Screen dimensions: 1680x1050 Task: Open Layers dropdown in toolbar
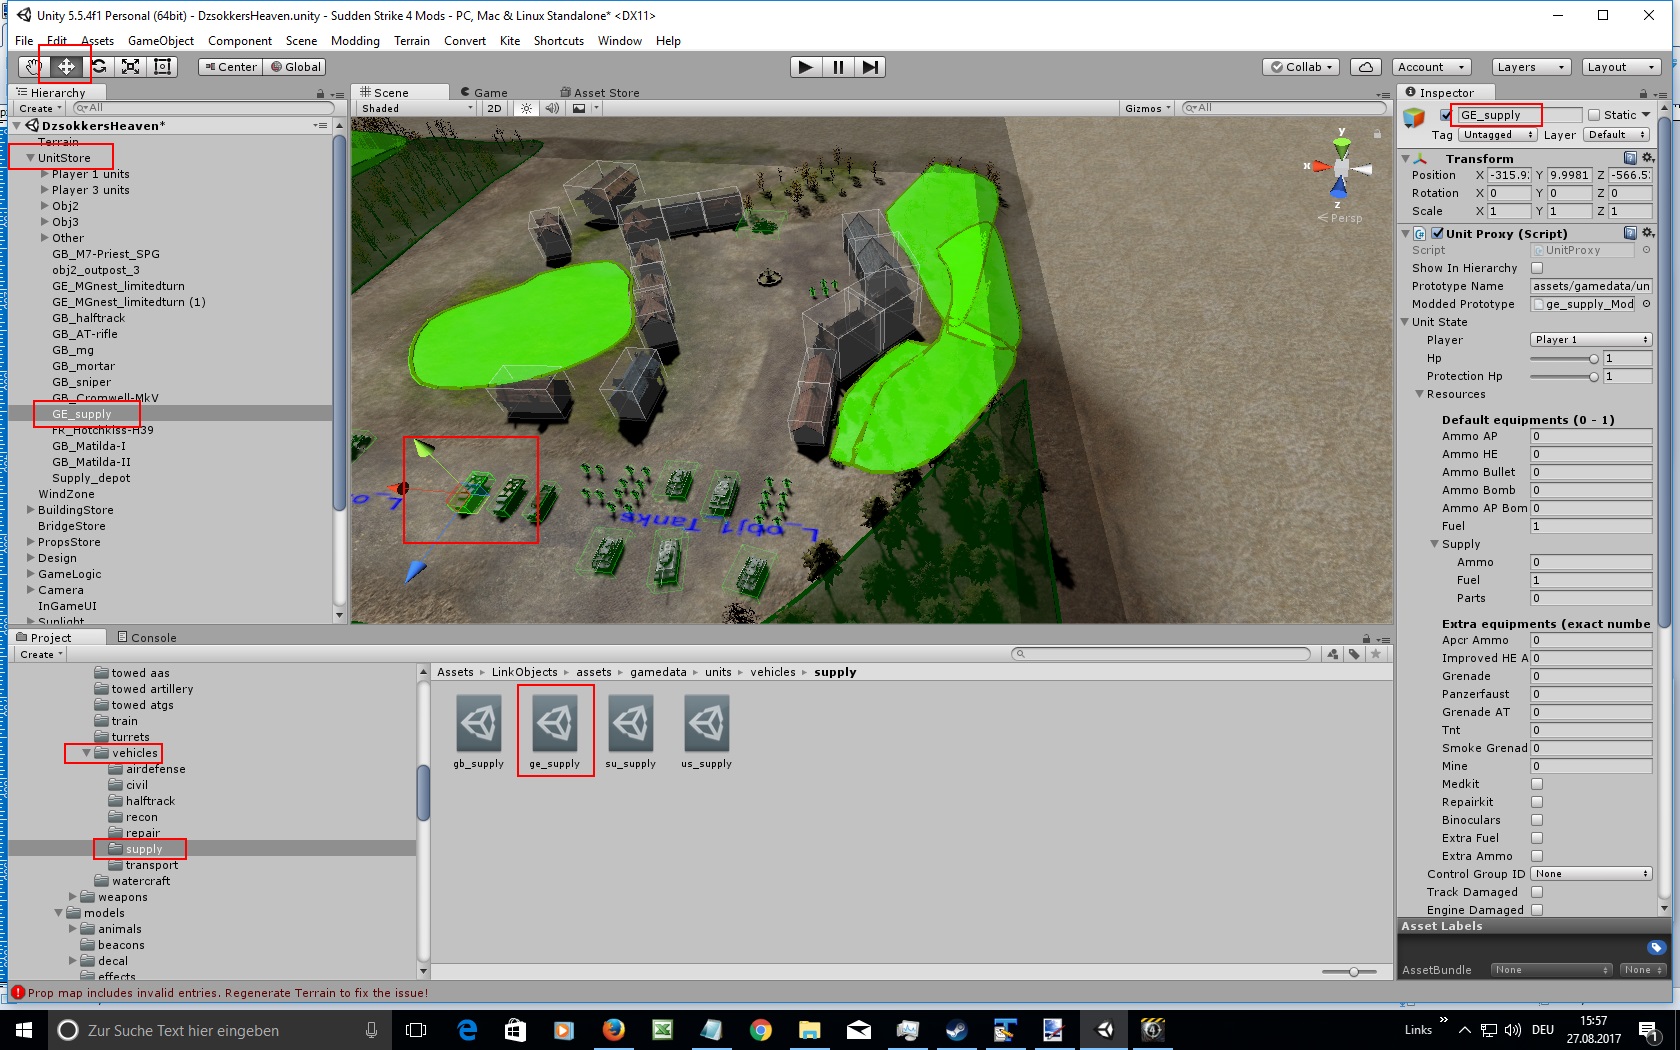[1530, 67]
